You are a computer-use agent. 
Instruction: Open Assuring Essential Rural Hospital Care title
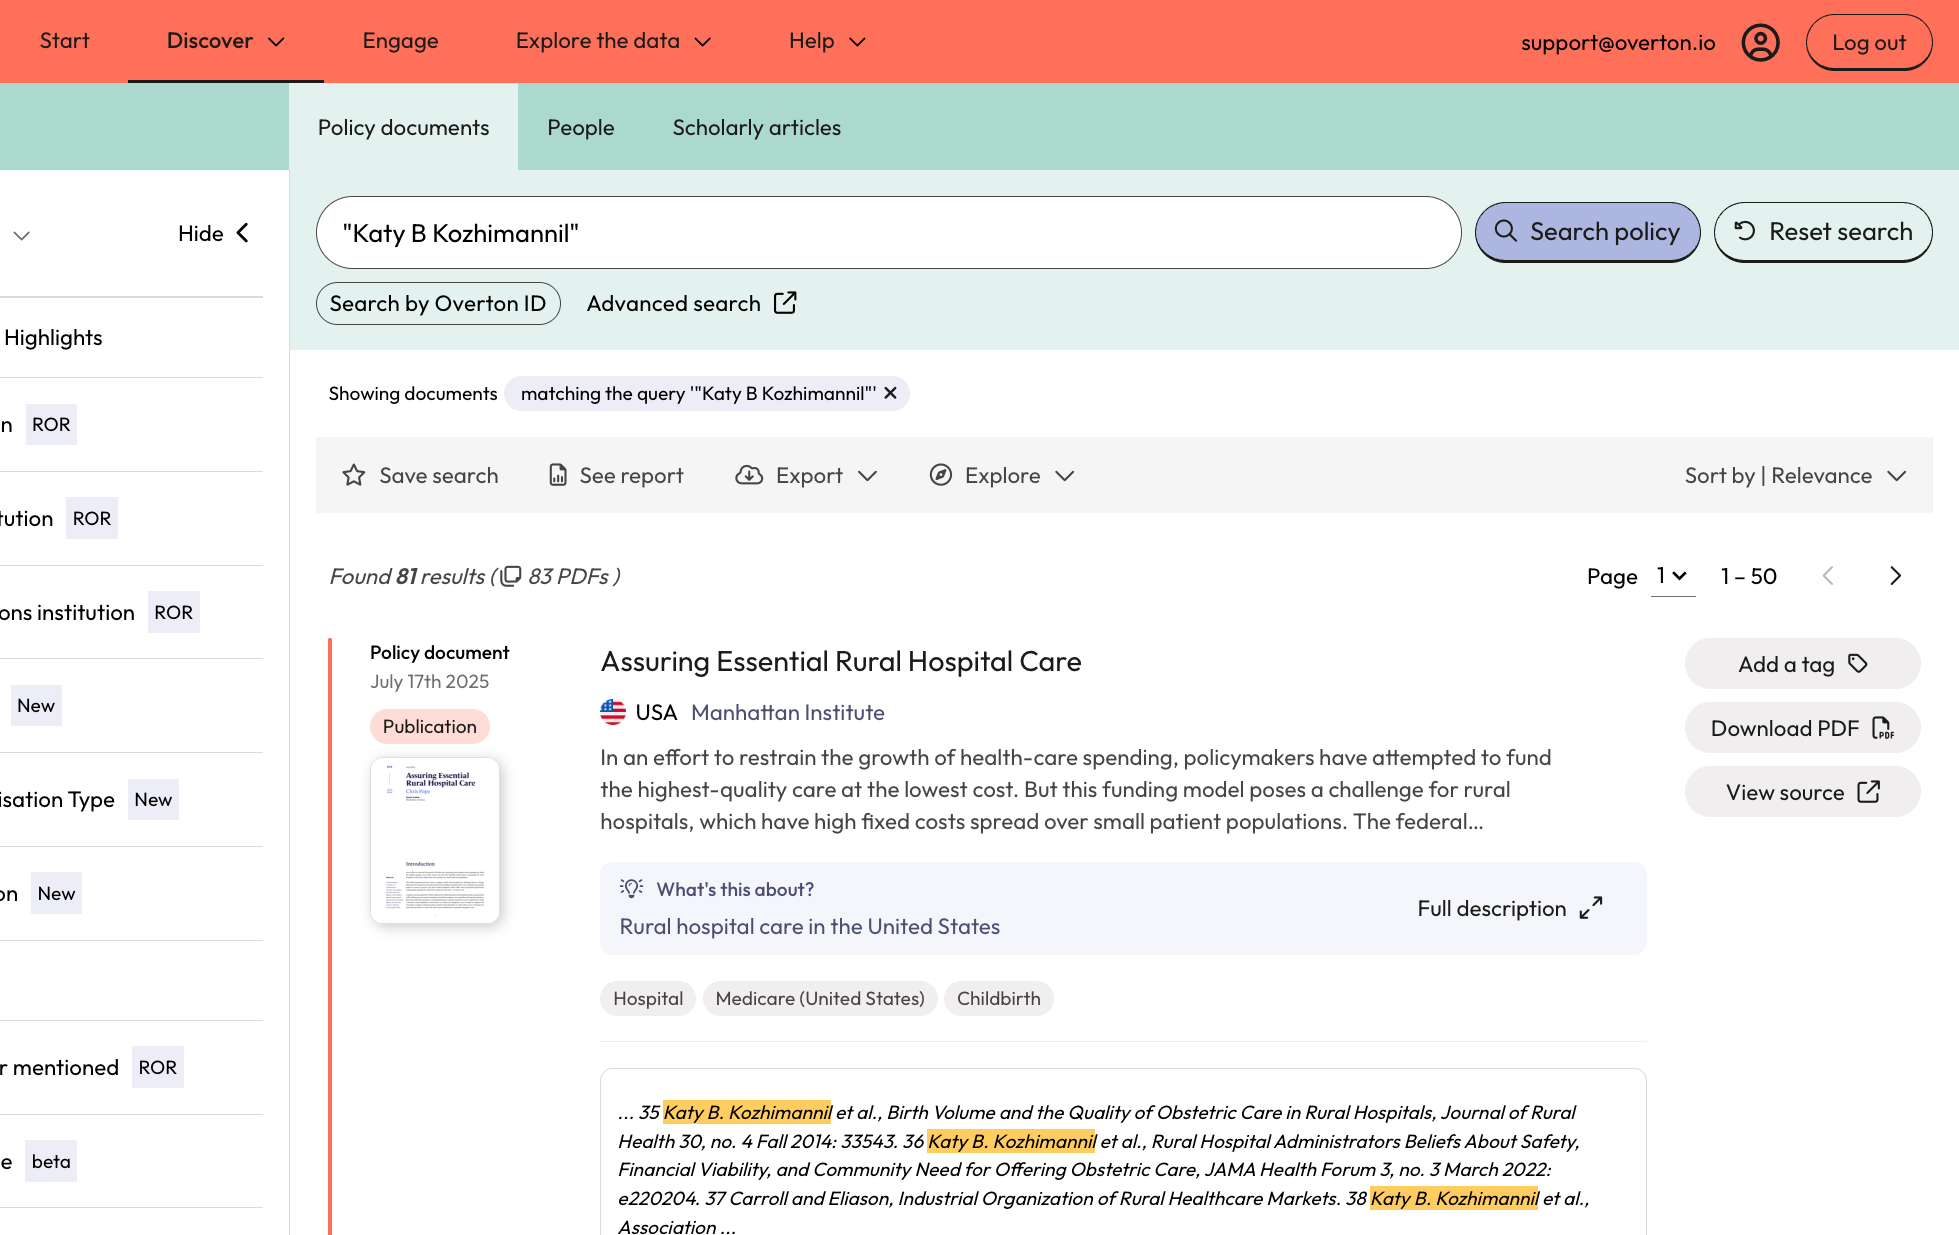(x=841, y=661)
